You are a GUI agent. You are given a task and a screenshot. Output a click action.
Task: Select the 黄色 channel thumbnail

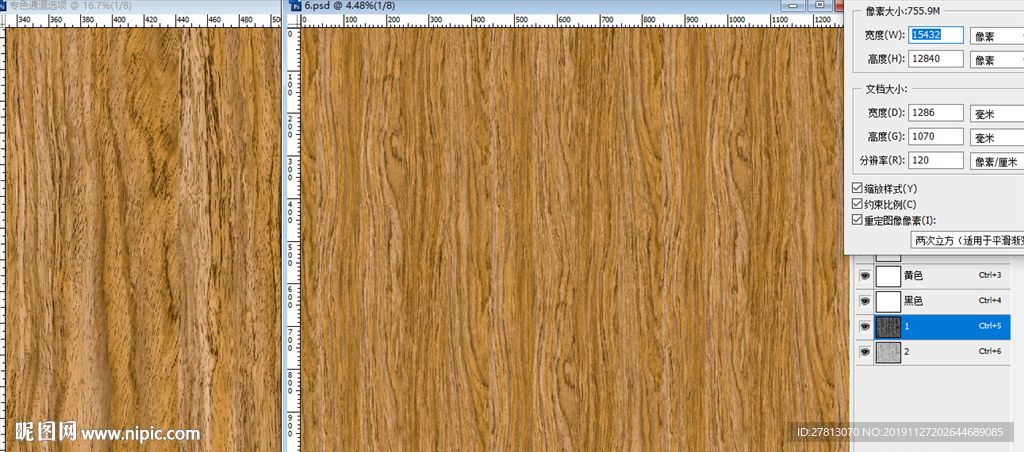888,276
